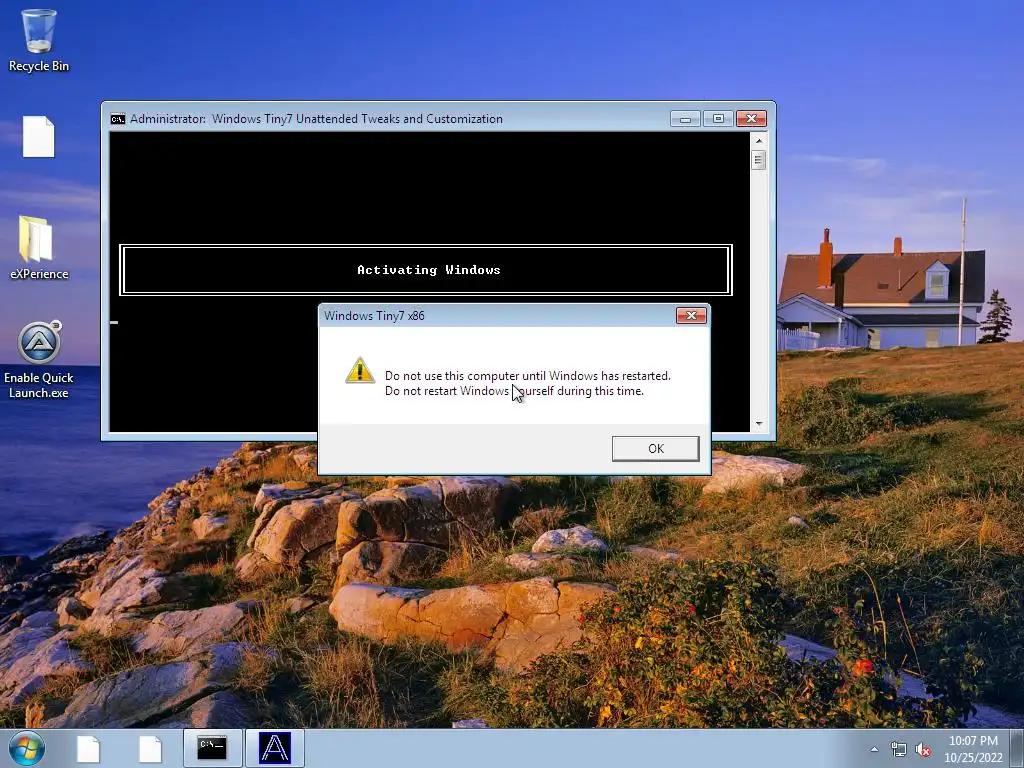Select the eXPerience folder icon
Screen dimensions: 1024x768
coord(39,248)
